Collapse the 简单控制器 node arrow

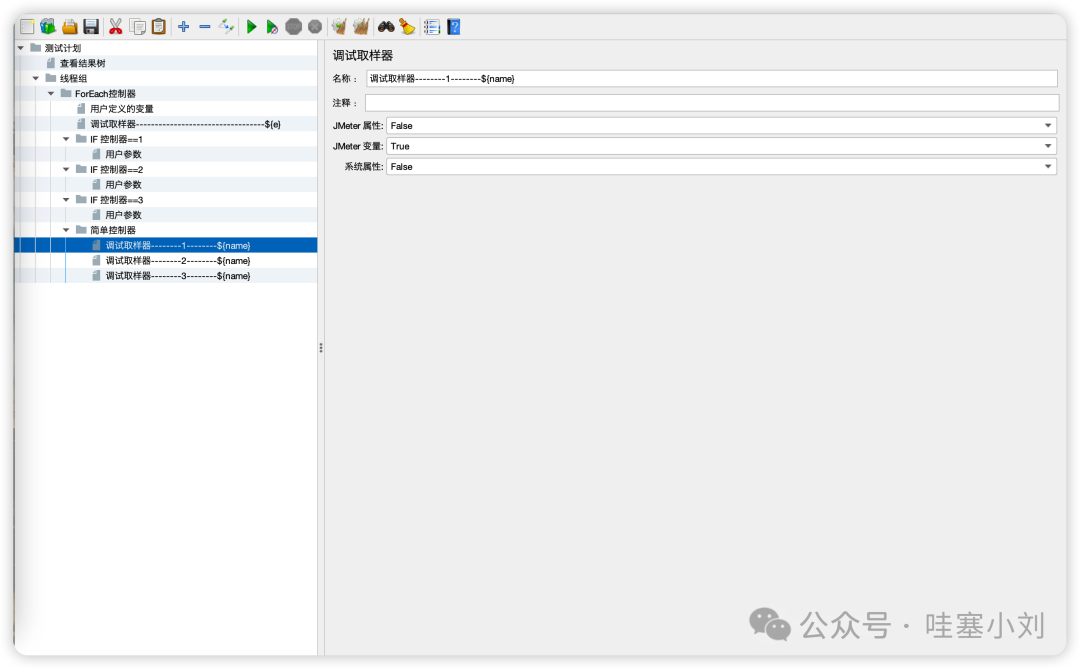click(x=66, y=230)
